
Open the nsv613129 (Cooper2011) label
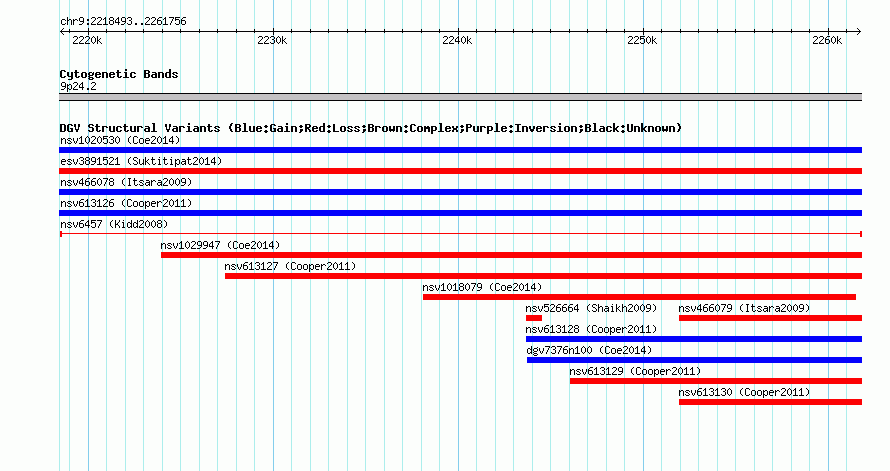(x=635, y=371)
